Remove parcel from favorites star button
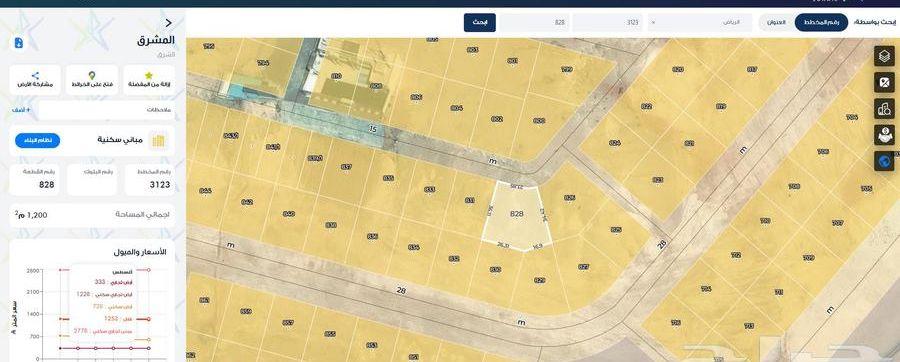 pos(149,80)
